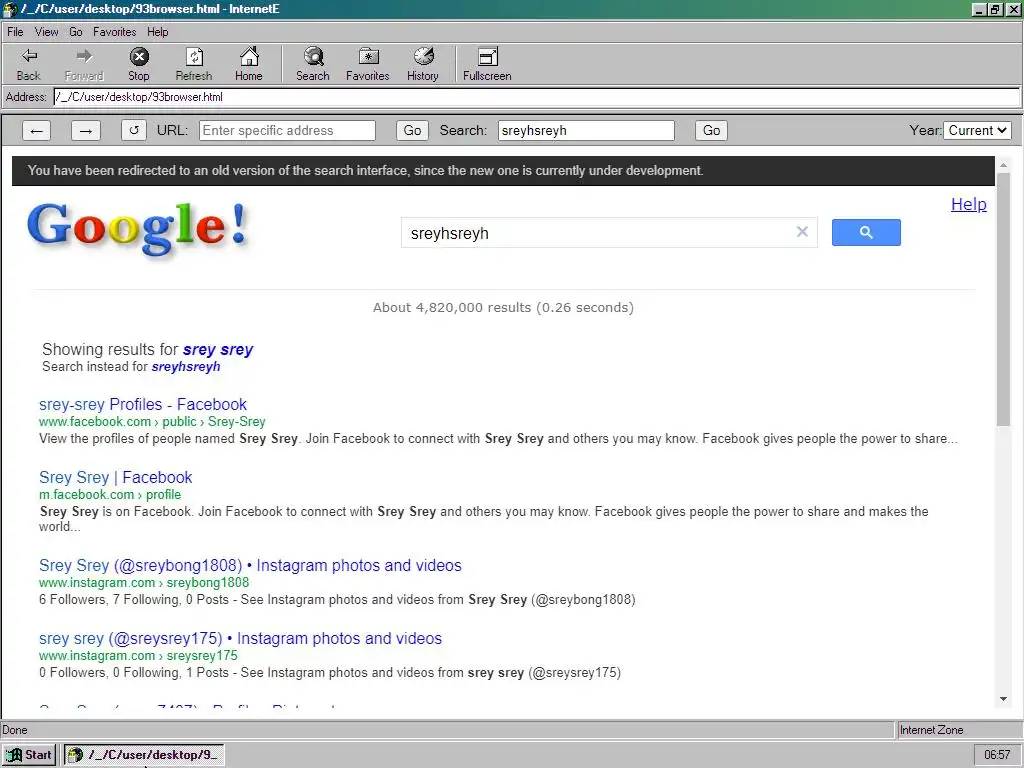Click the page scrollbar down arrow
The width and height of the screenshot is (1024, 768).
1003,699
